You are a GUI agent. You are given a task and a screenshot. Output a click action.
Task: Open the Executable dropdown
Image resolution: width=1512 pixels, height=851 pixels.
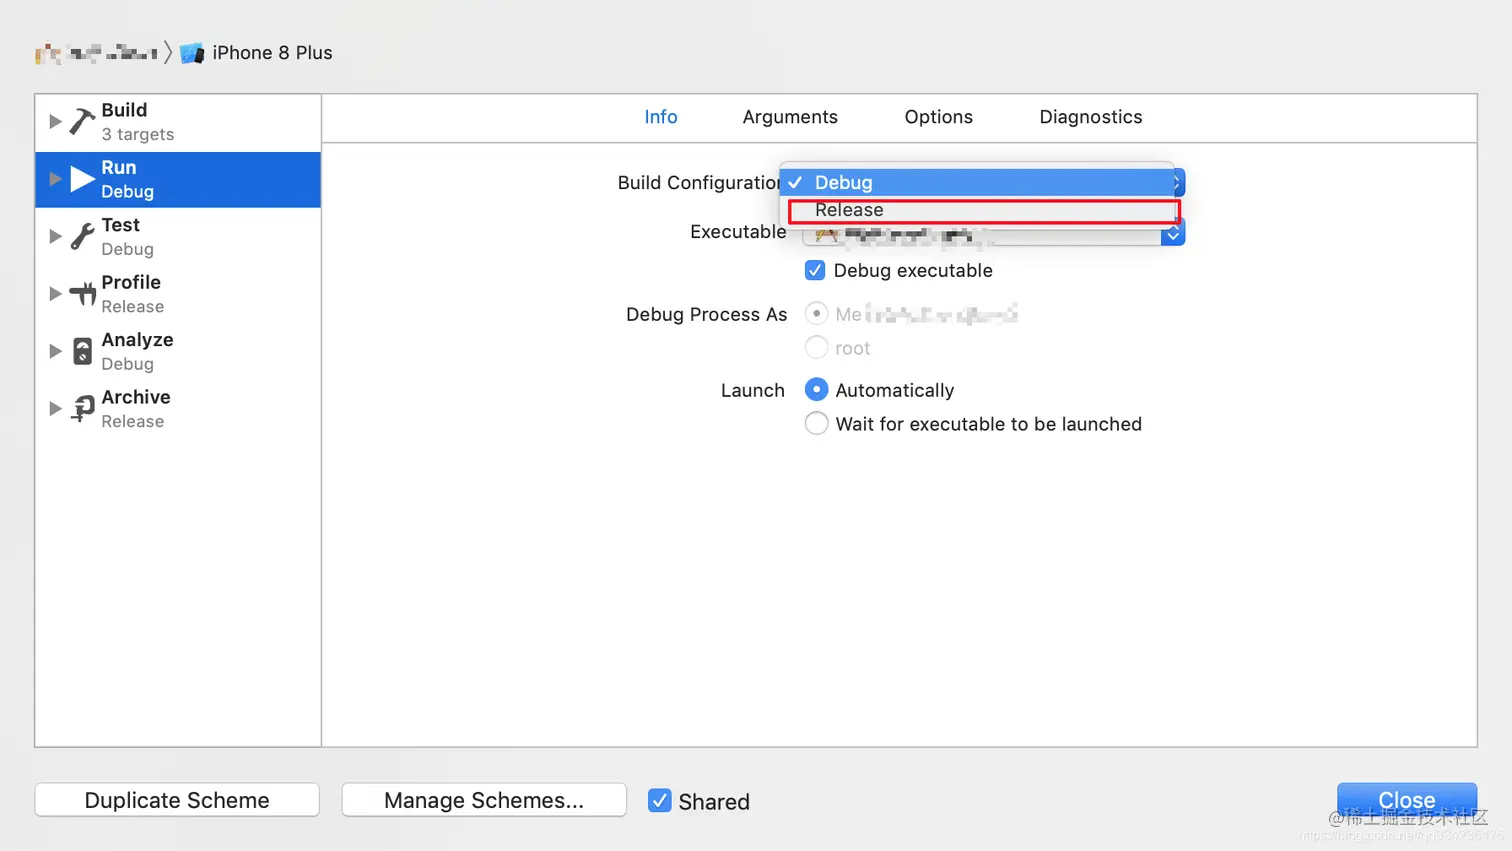[1172, 236]
